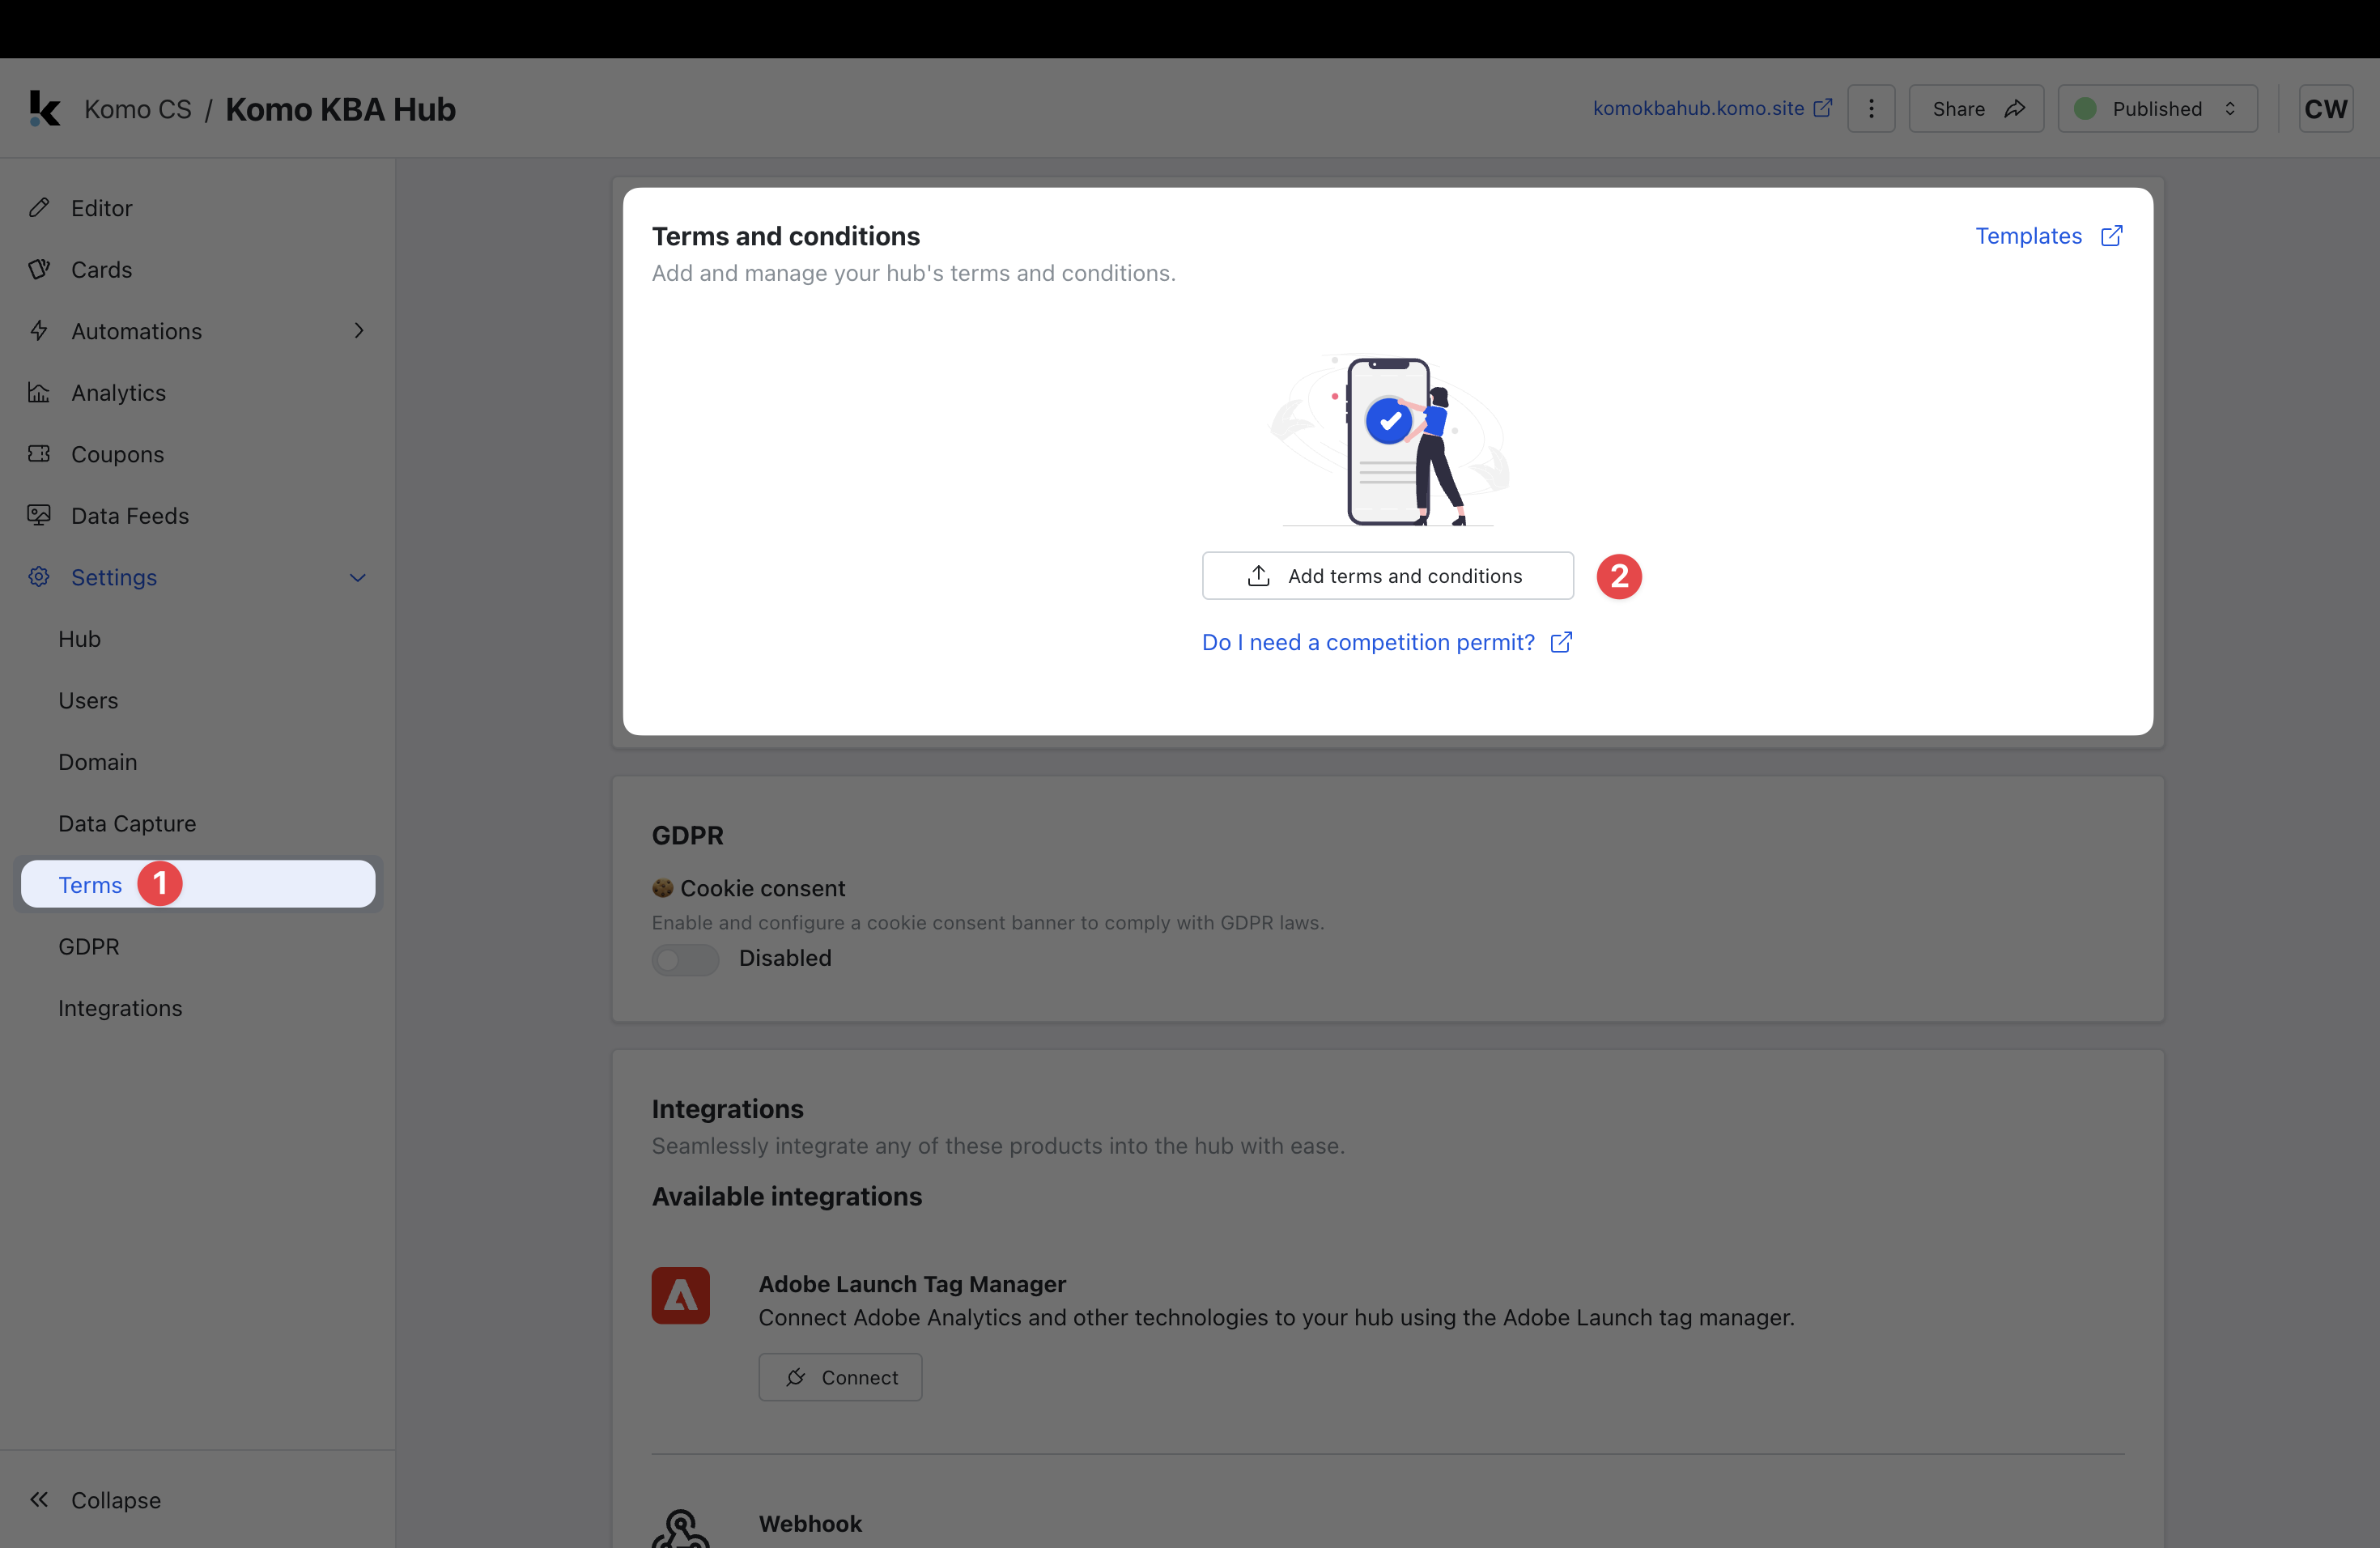Screen dimensions: 2380x1548
Task: Click the Cards icon in sidebar
Action: point(39,269)
